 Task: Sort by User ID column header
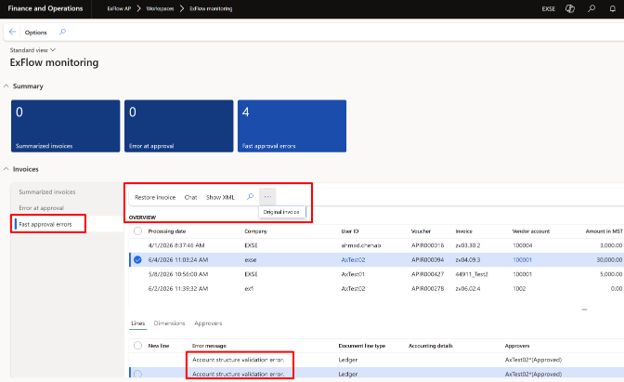(x=350, y=231)
